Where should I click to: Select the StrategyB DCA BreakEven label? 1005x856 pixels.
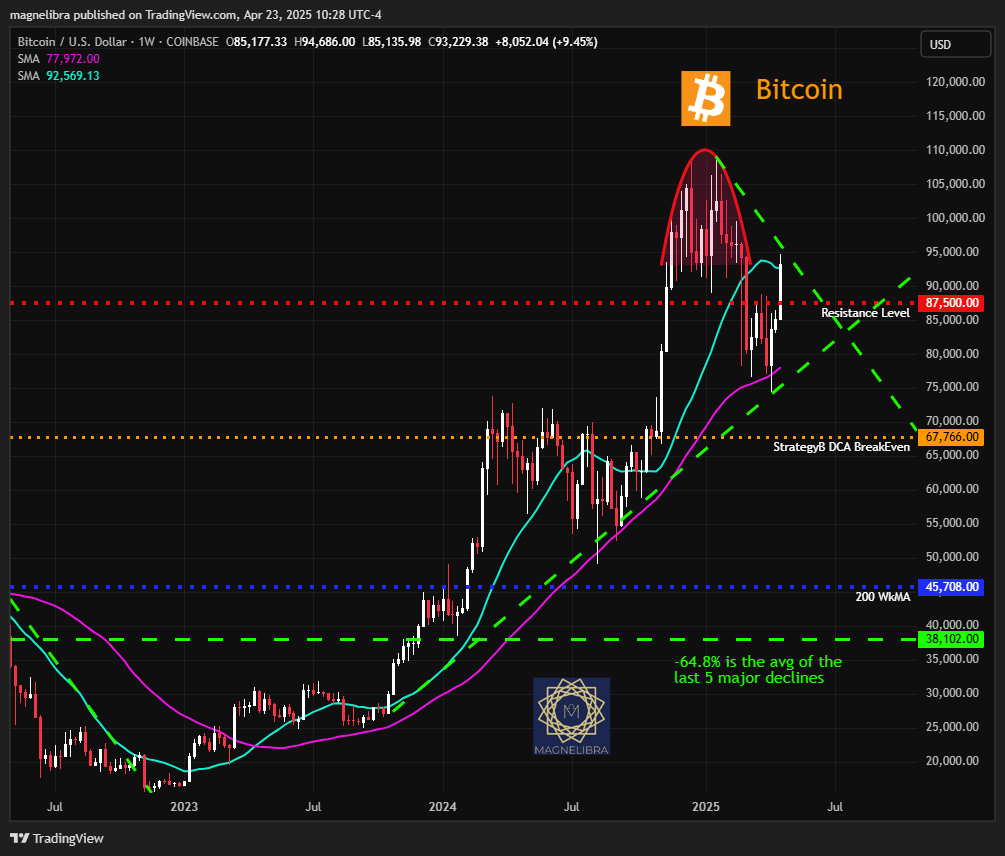[842, 447]
